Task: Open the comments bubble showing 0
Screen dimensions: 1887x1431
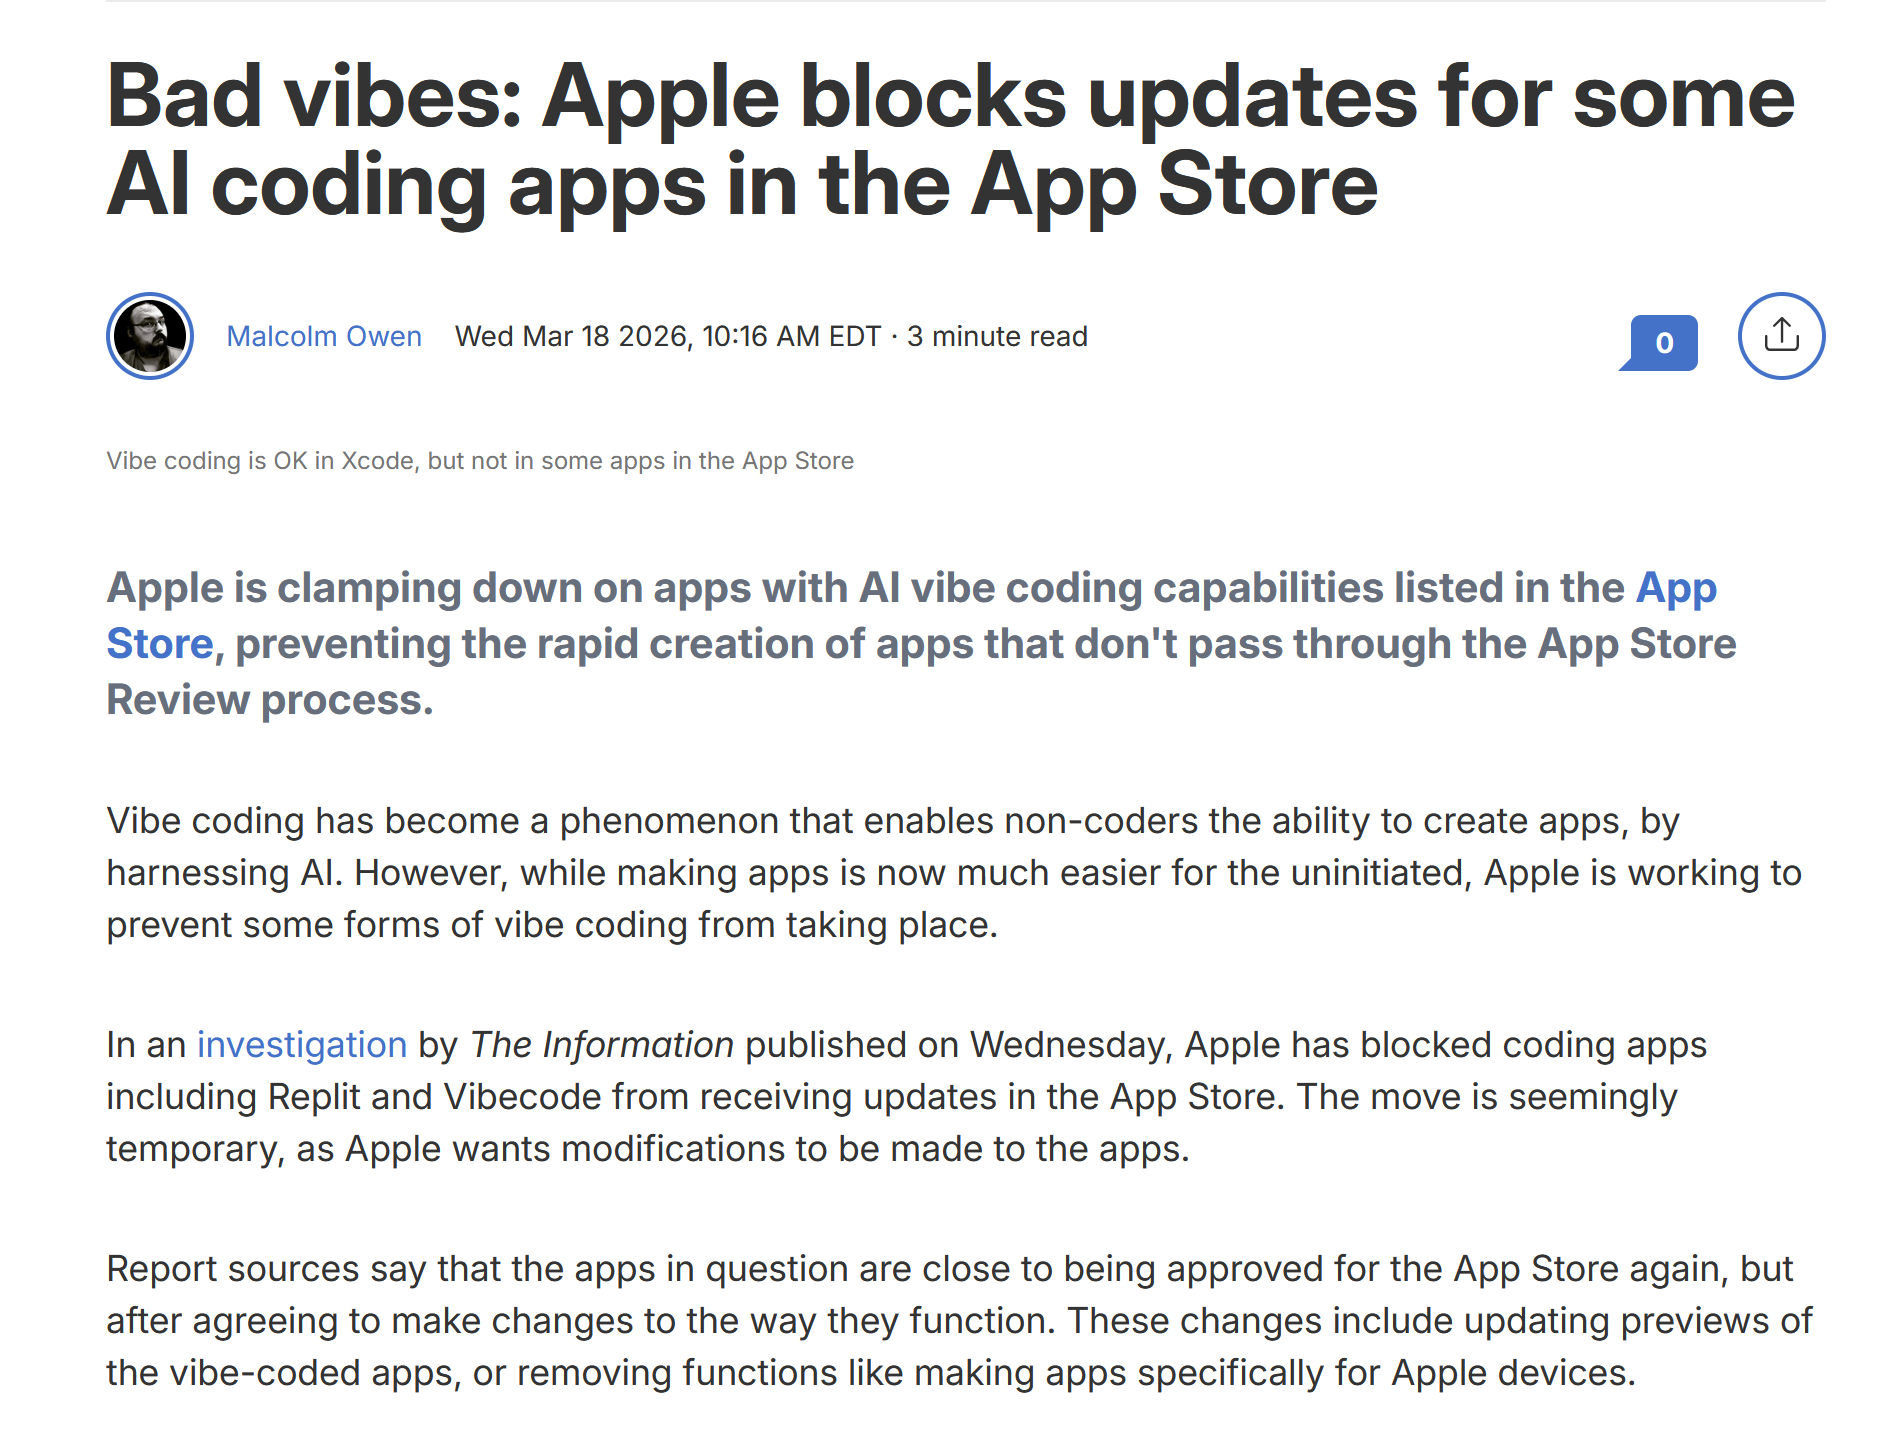Action: pyautogui.click(x=1659, y=342)
